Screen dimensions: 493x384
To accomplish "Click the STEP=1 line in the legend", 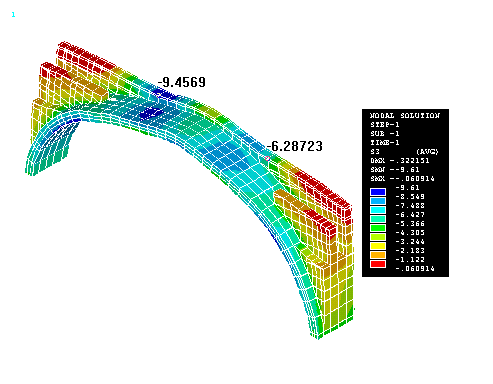I will pyautogui.click(x=385, y=124).
